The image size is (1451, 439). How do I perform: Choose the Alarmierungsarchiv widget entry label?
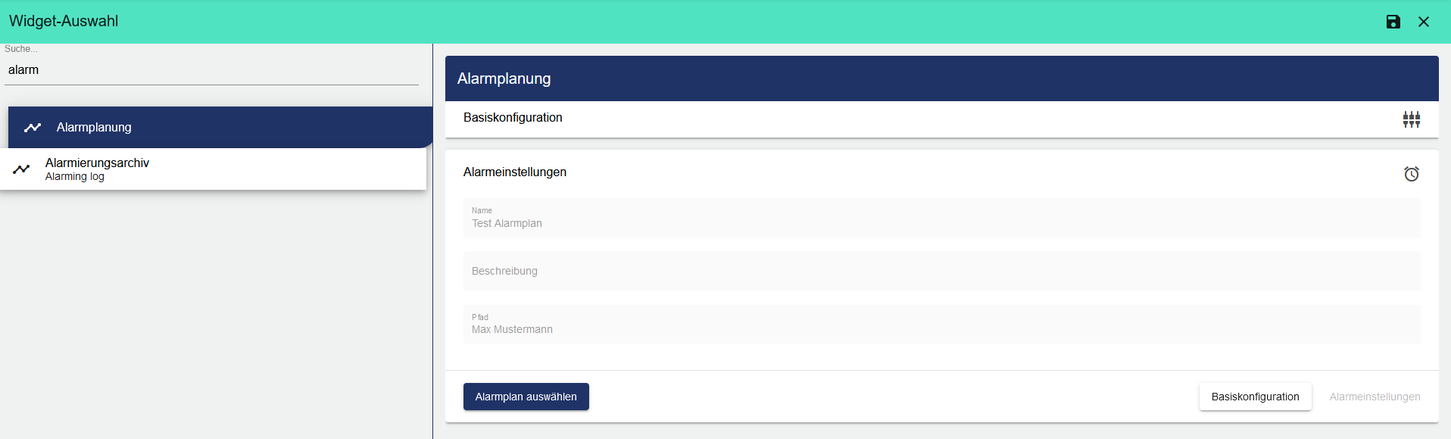coord(97,162)
